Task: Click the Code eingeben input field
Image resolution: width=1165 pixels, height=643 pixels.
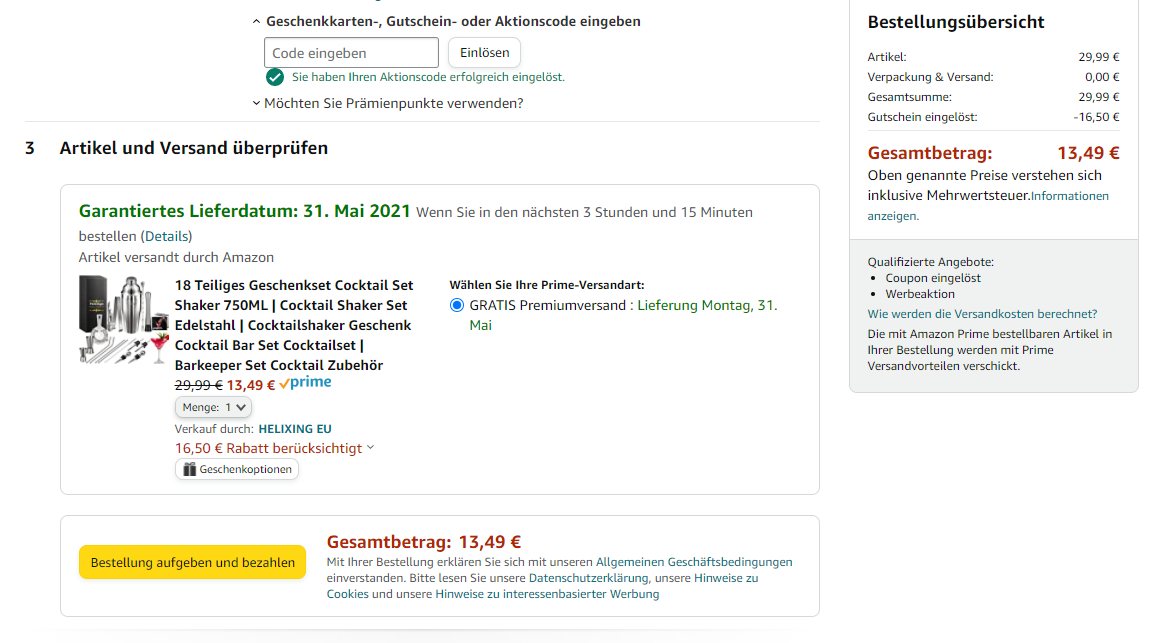Action: click(351, 53)
